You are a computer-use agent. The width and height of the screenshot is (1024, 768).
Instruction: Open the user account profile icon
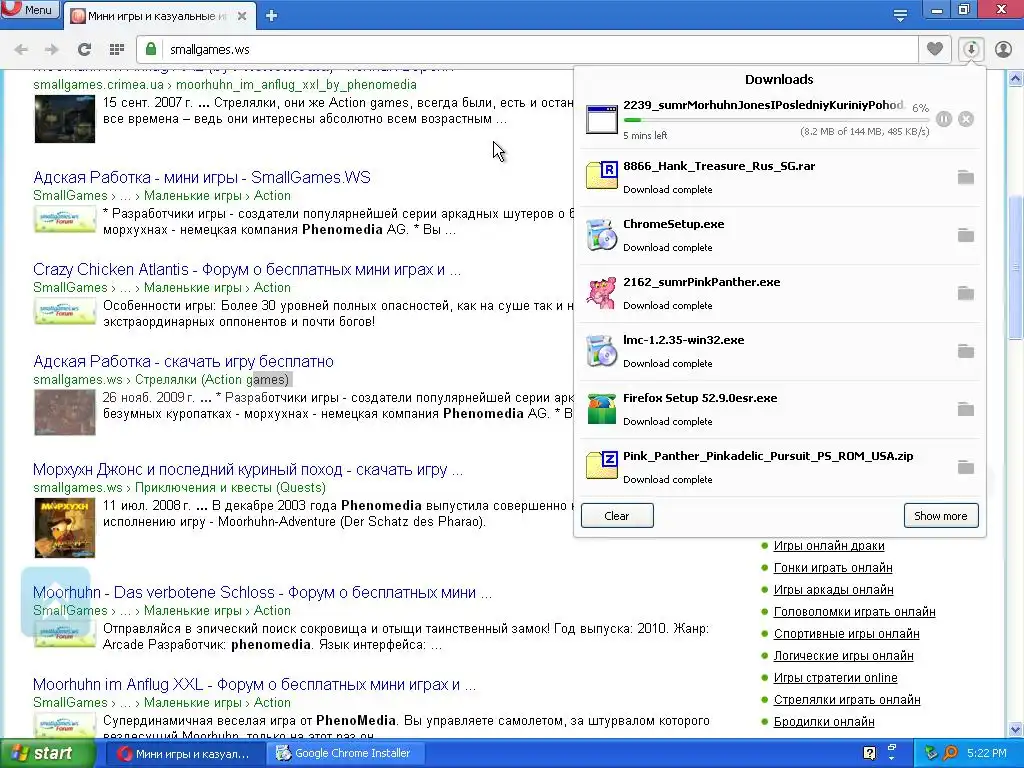(1003, 49)
